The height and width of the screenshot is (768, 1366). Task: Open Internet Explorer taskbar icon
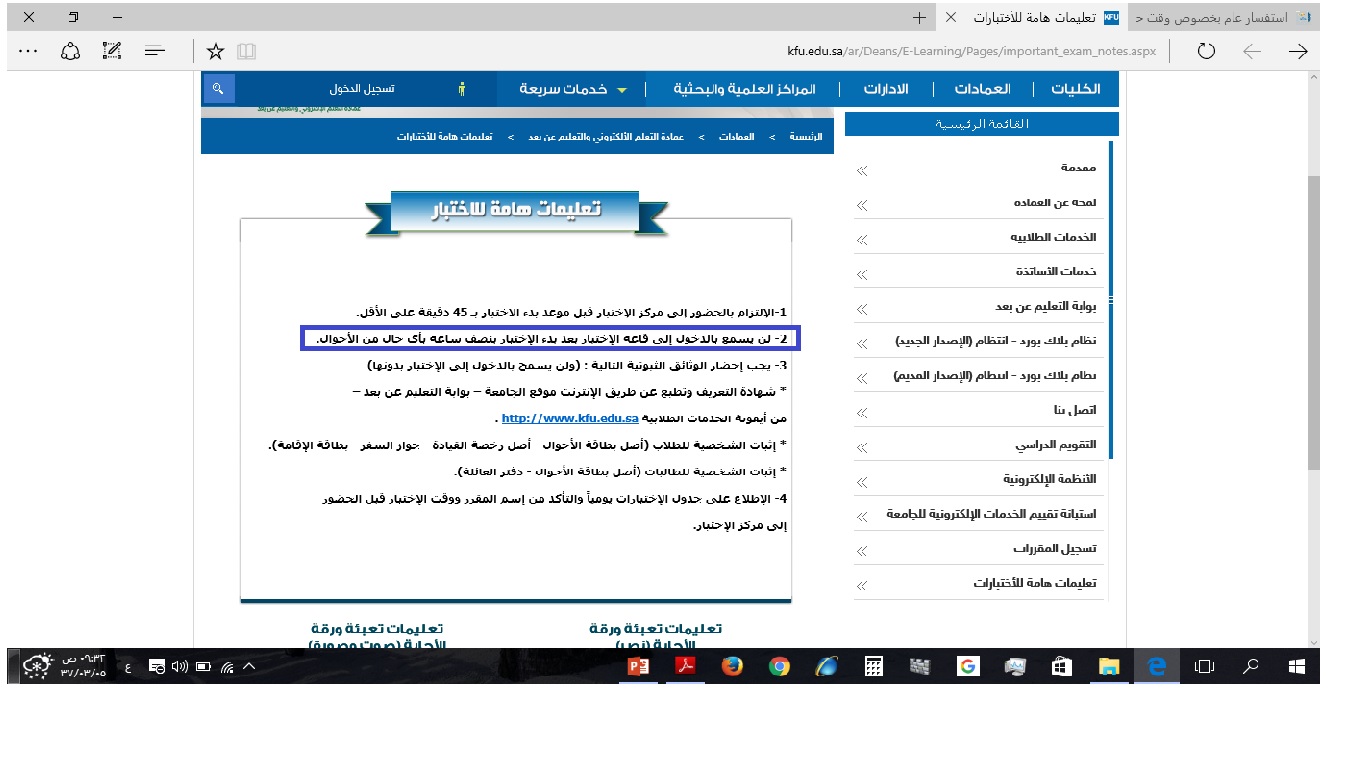[827, 667]
